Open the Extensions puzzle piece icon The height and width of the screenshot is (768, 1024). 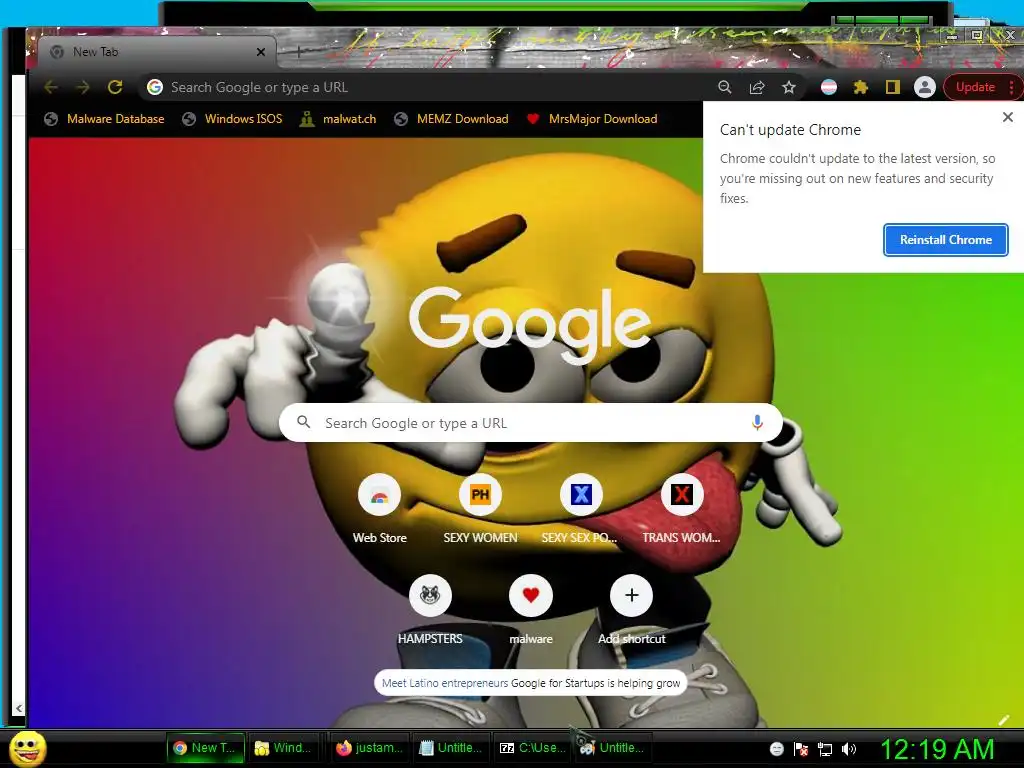(861, 87)
